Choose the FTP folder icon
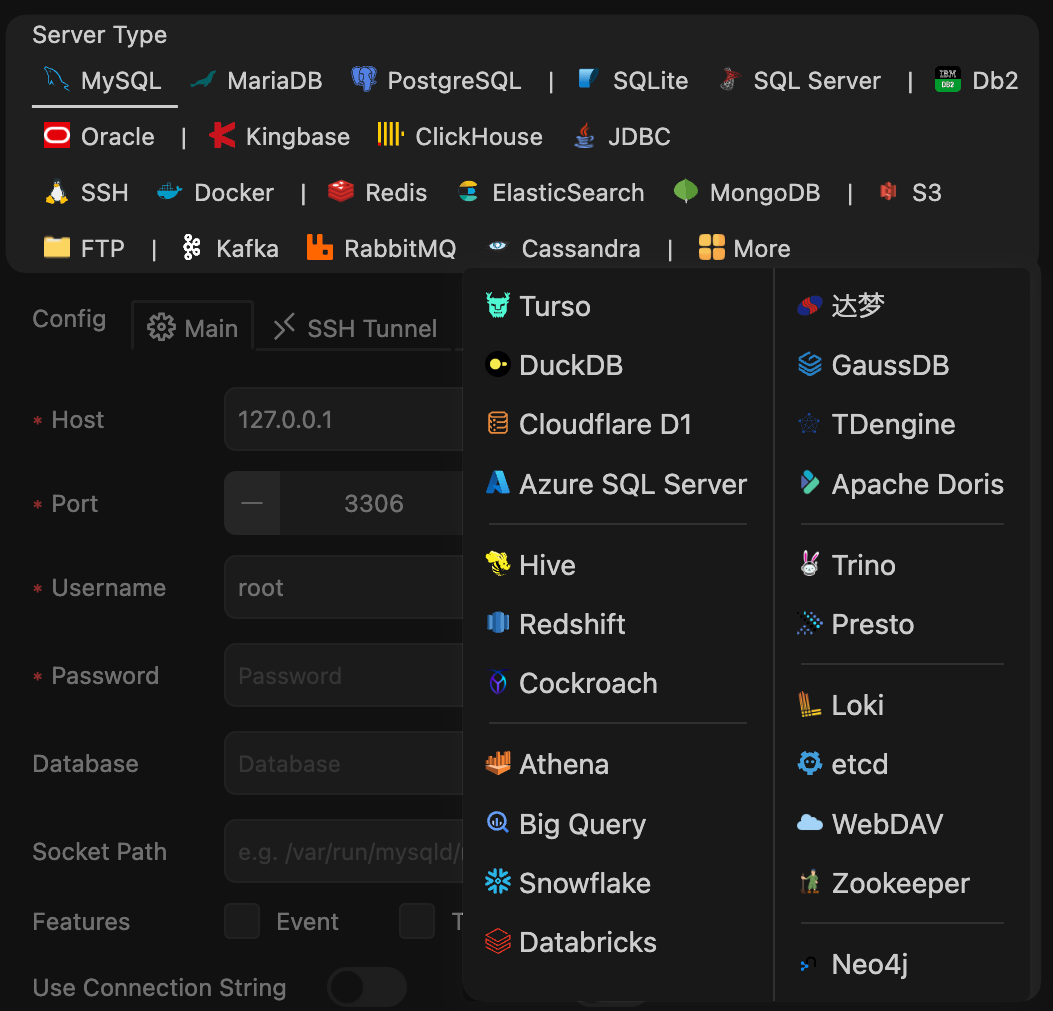 click(x=56, y=247)
